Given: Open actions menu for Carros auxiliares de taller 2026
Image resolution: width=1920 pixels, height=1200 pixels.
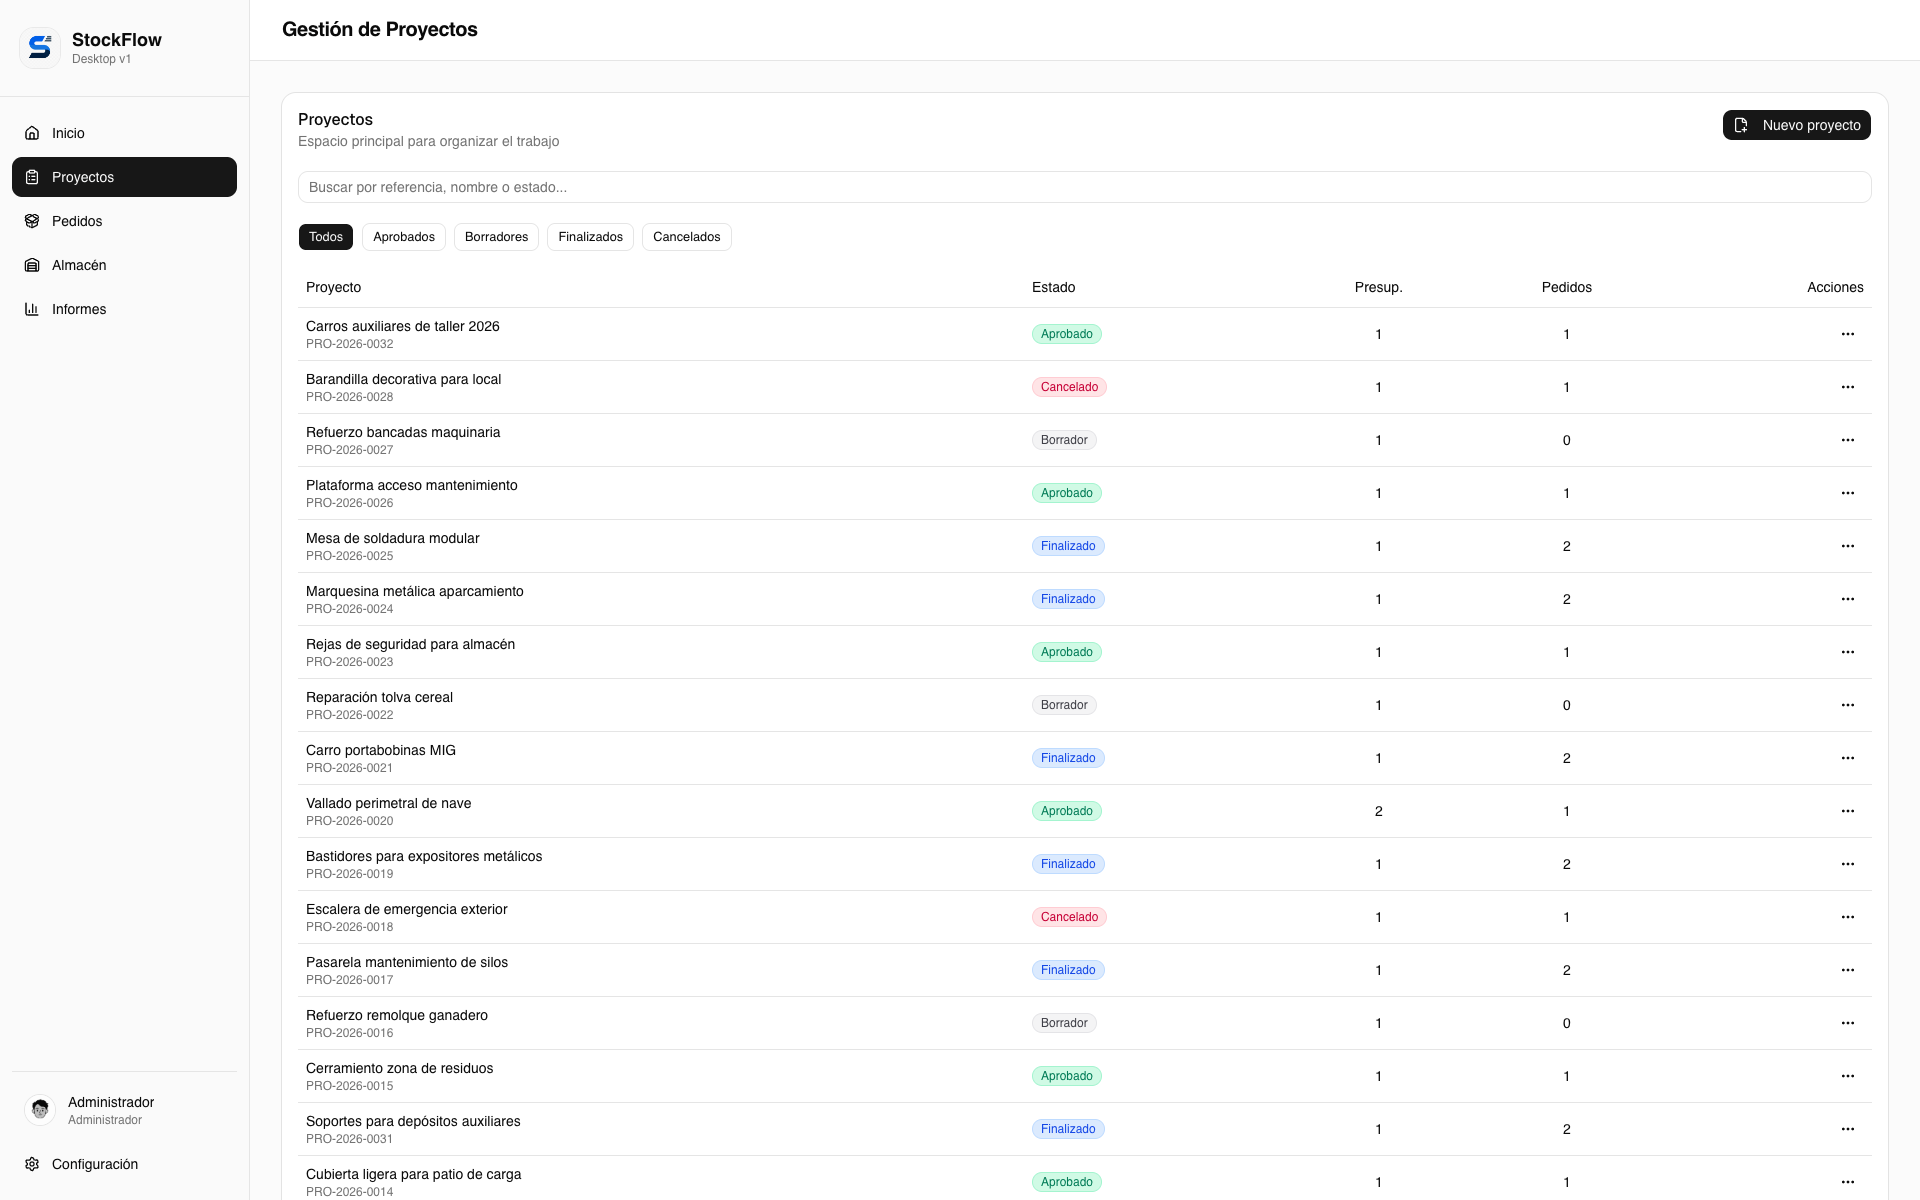Looking at the screenshot, I should (1848, 334).
